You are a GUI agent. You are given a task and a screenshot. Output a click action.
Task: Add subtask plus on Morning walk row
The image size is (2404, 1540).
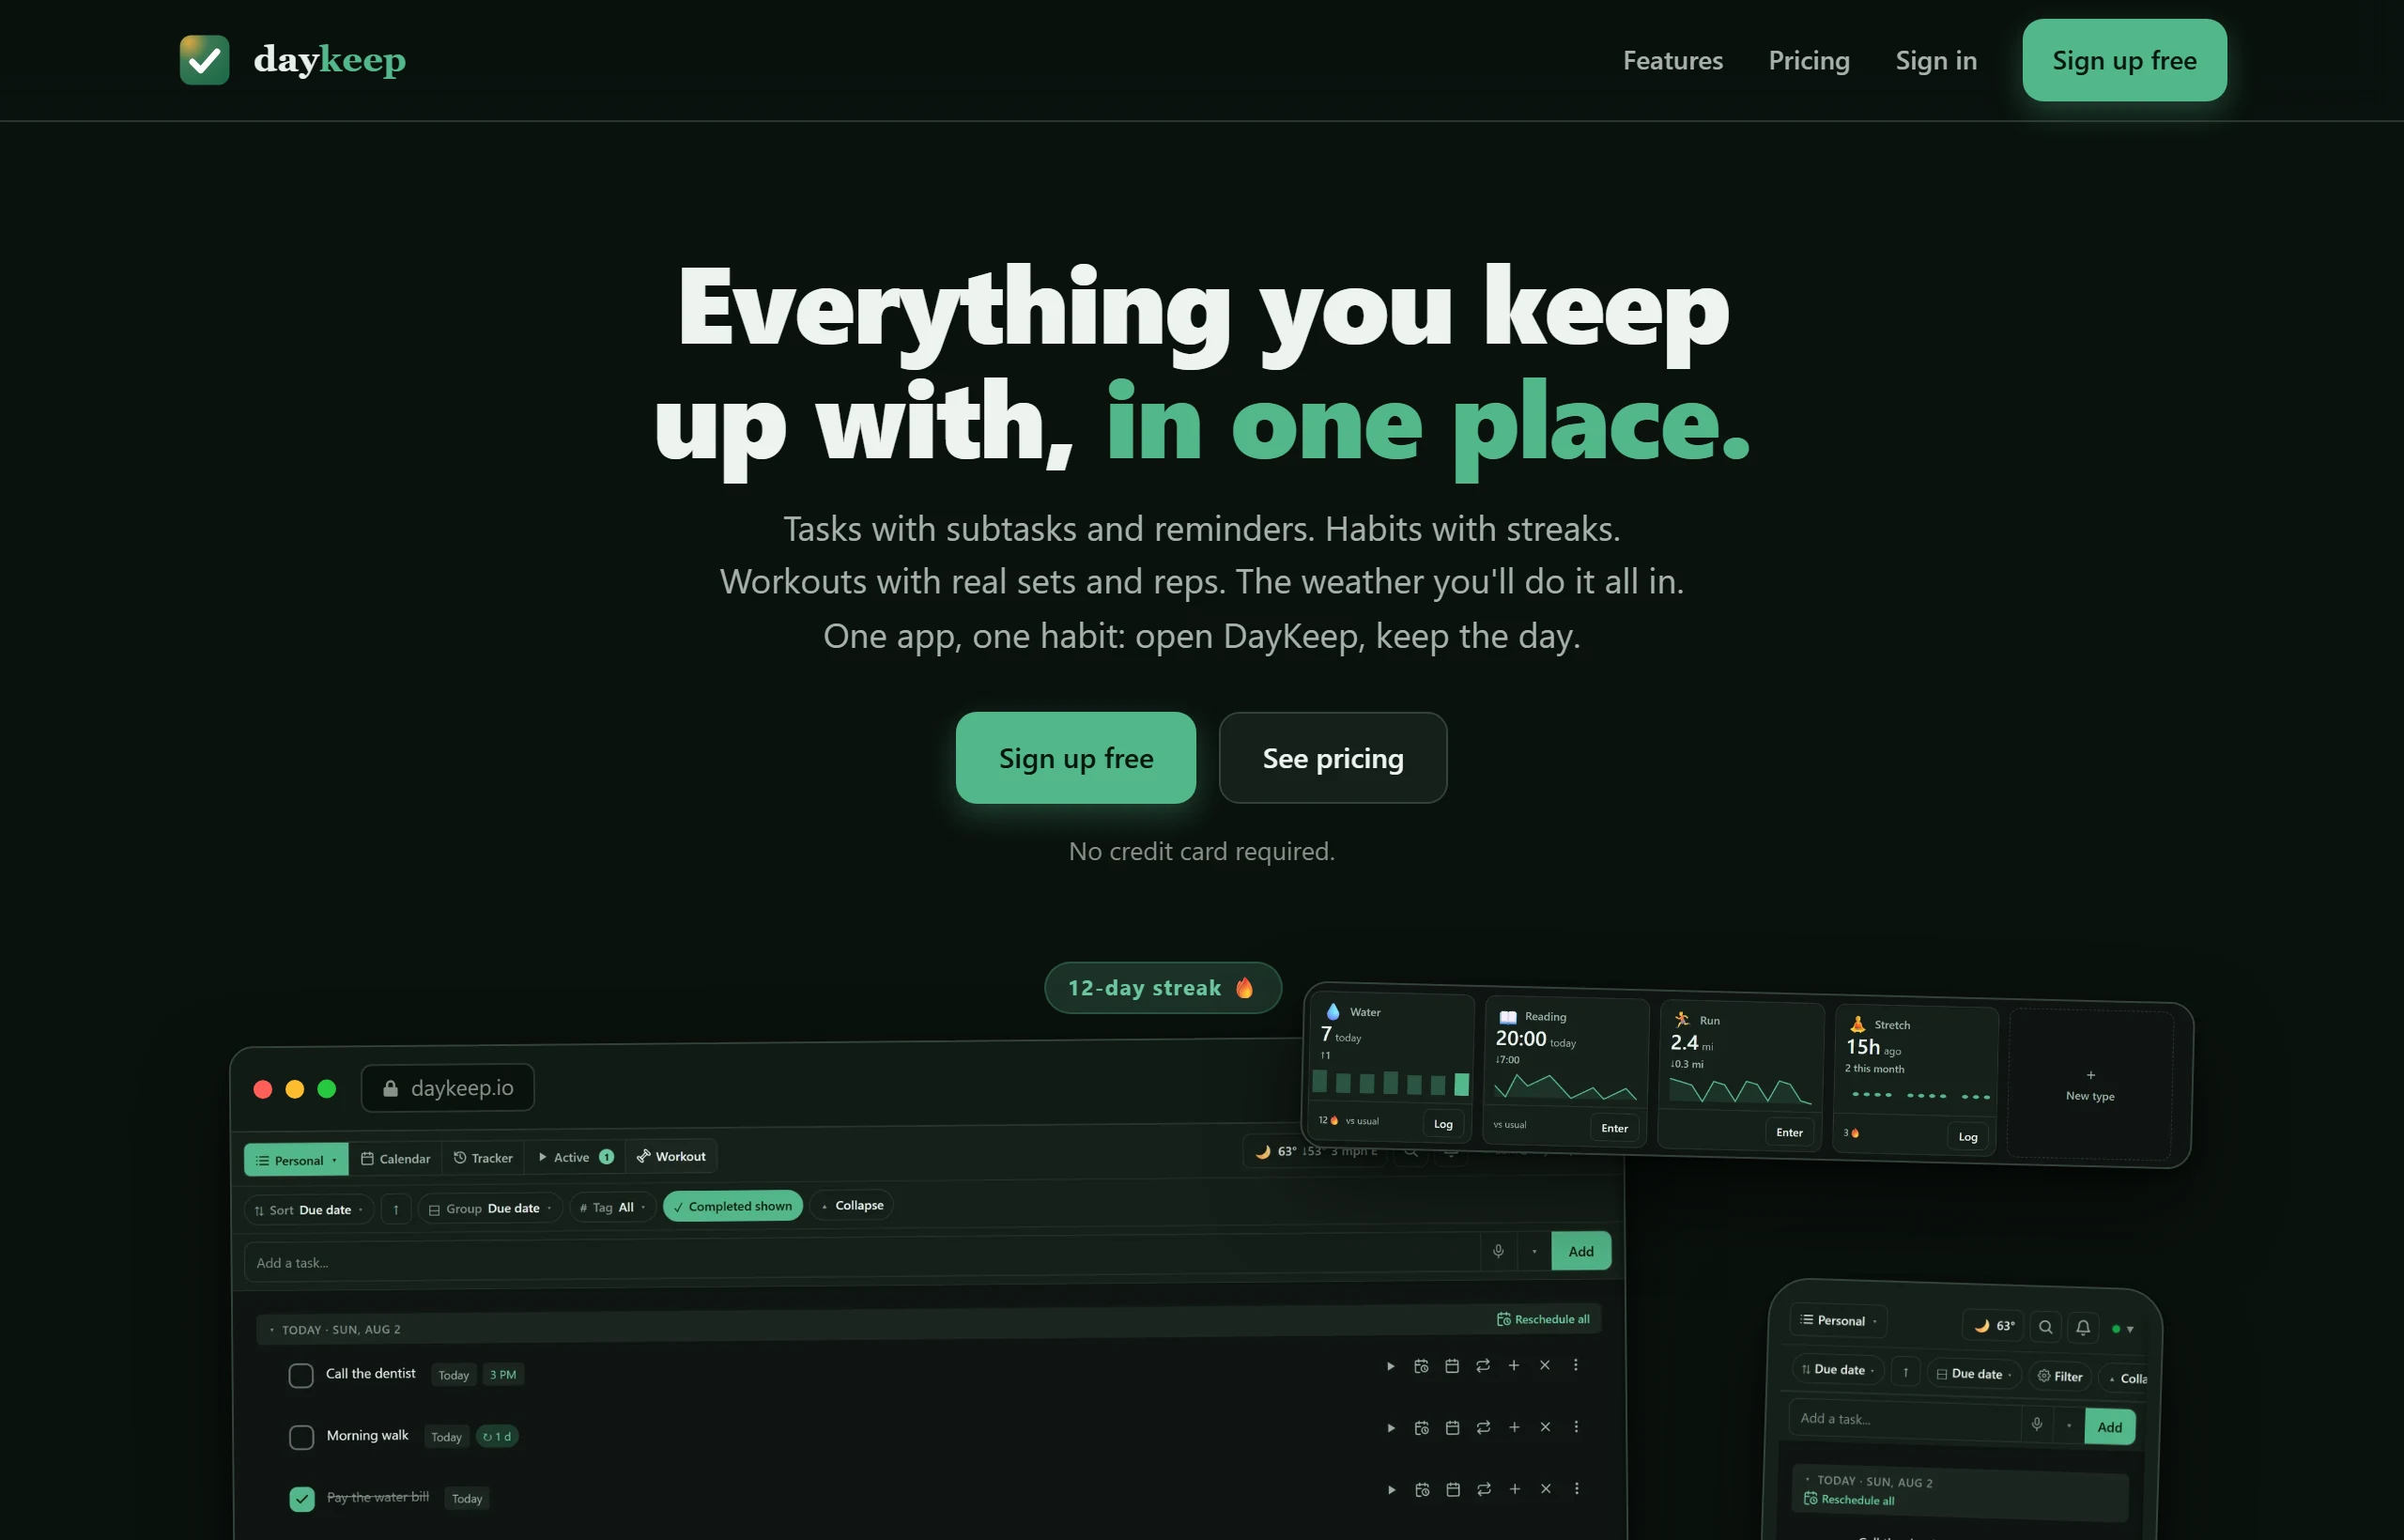point(1514,1427)
